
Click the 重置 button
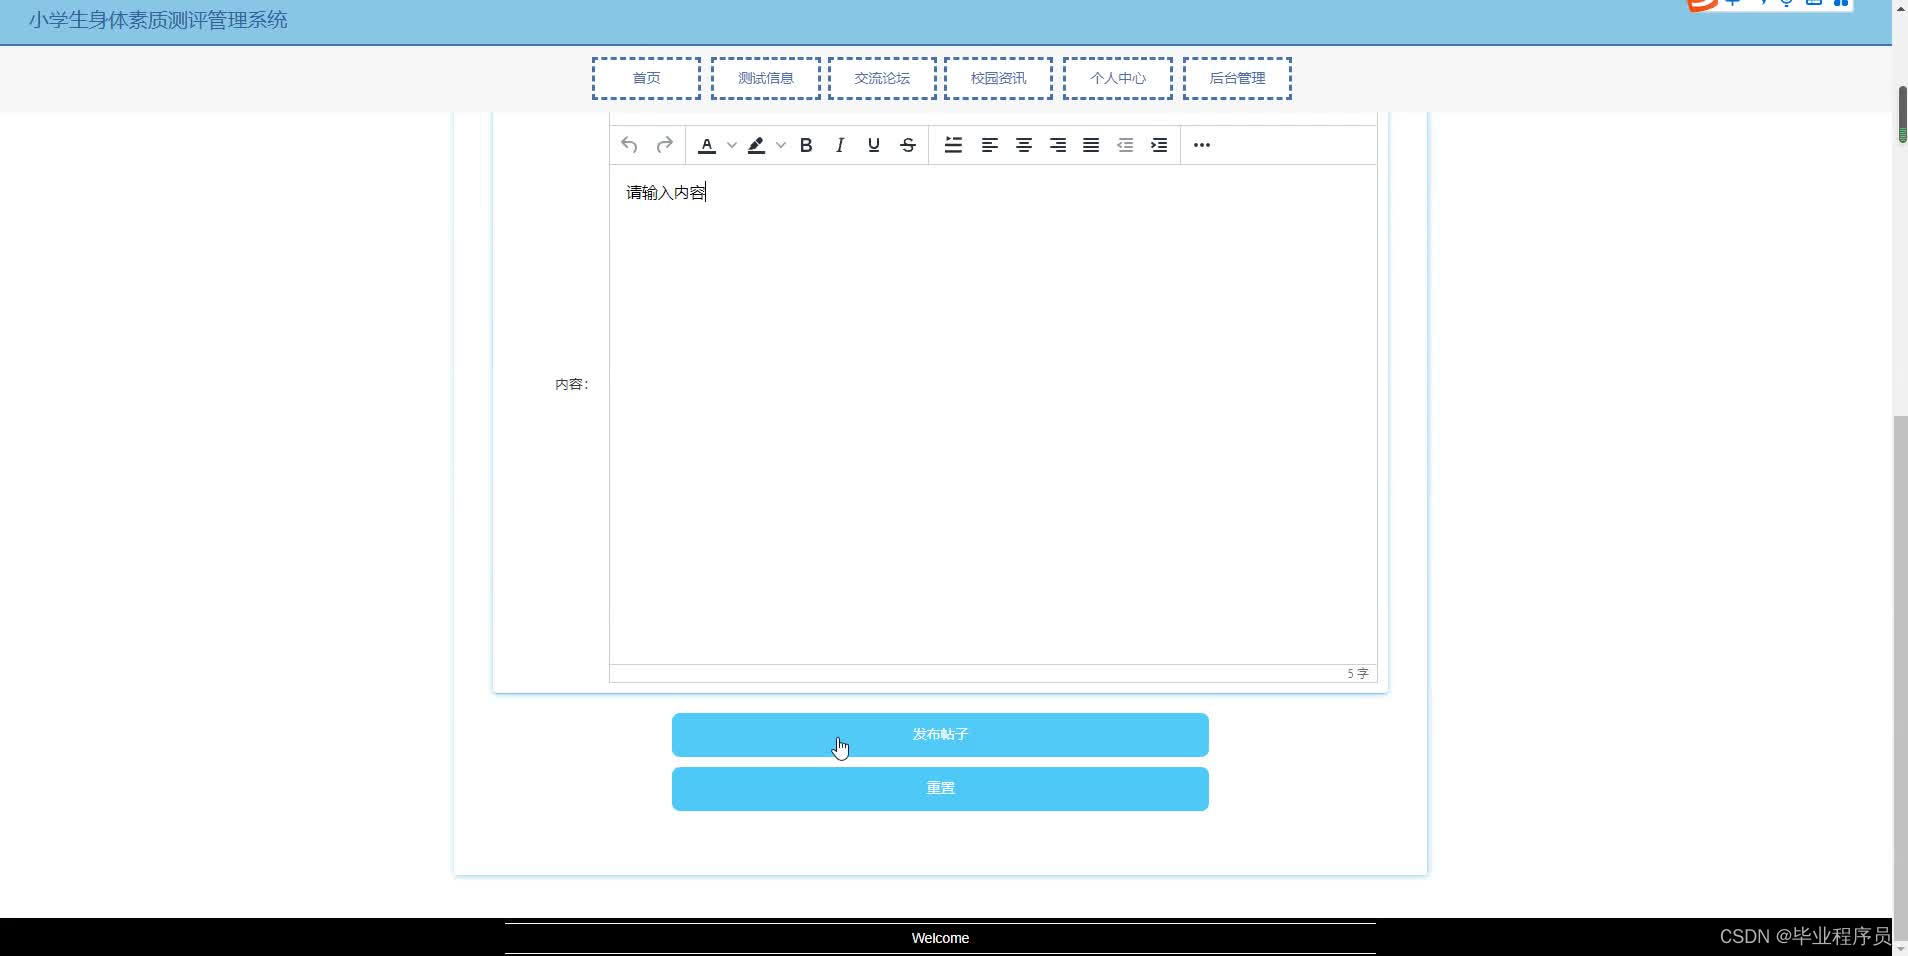tap(940, 789)
